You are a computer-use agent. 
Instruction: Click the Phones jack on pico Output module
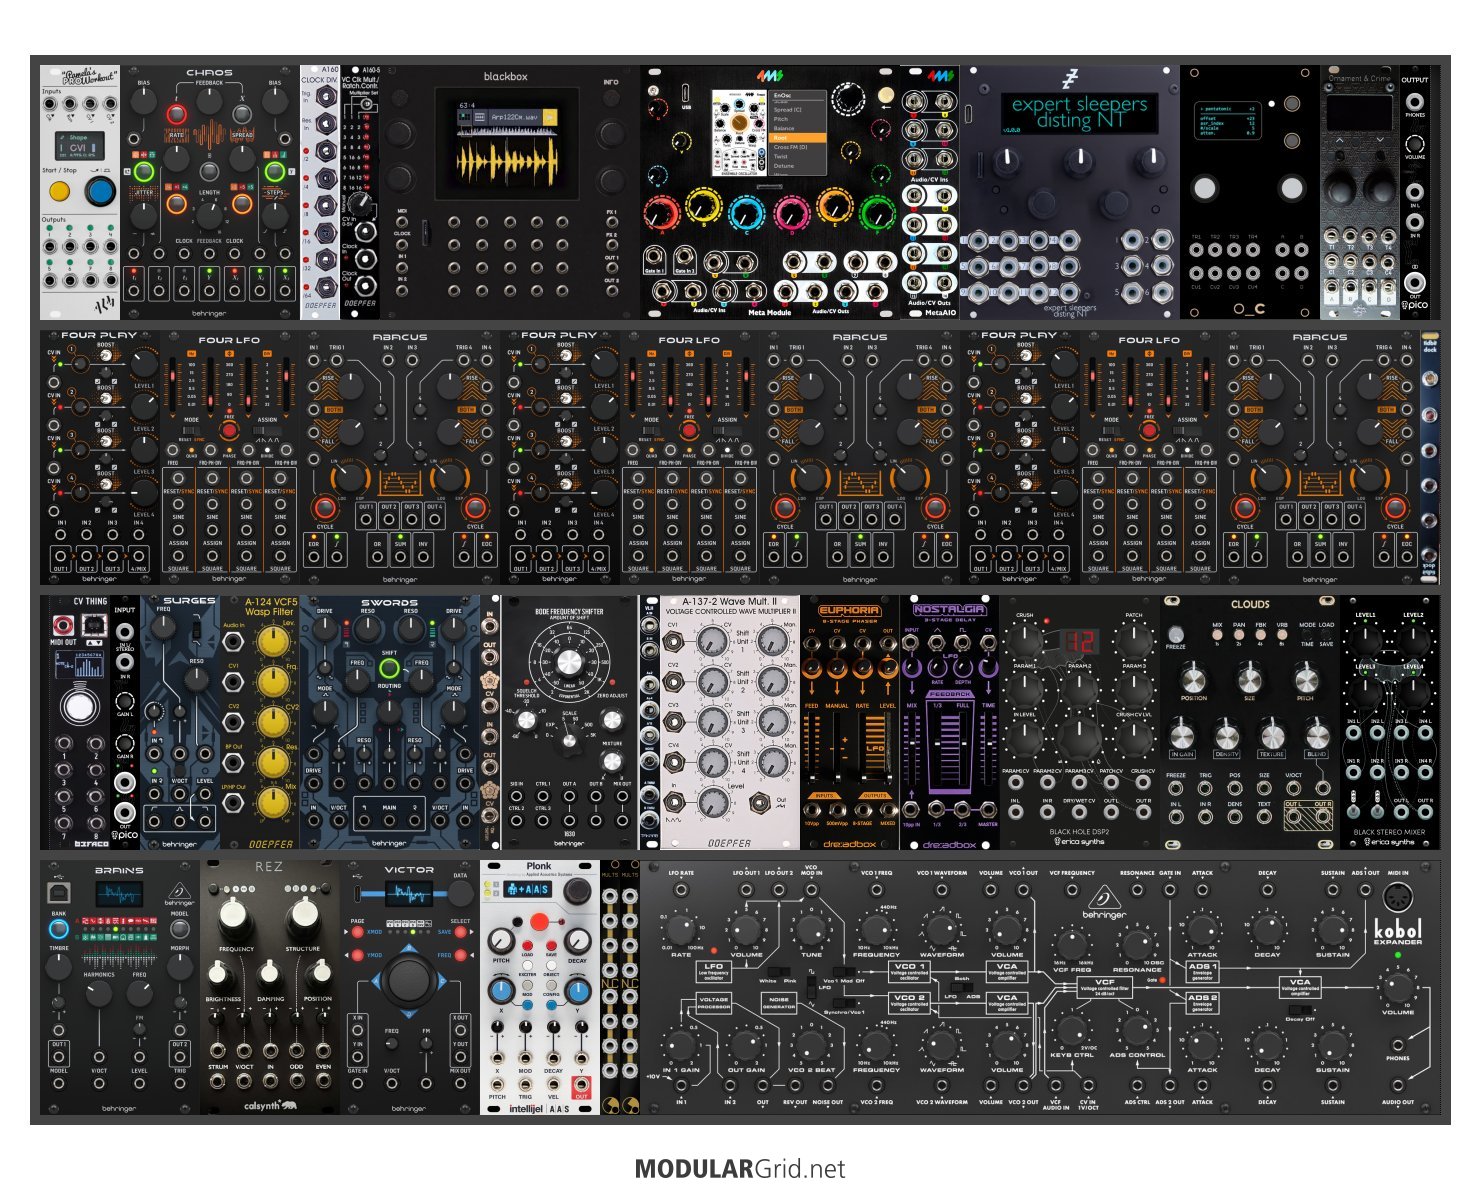pos(1415,102)
